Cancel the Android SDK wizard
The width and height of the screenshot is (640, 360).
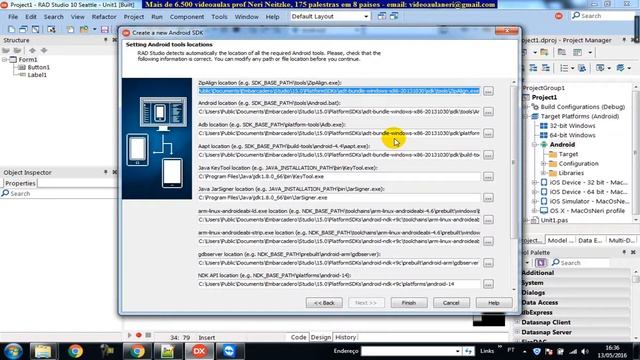coord(451,303)
